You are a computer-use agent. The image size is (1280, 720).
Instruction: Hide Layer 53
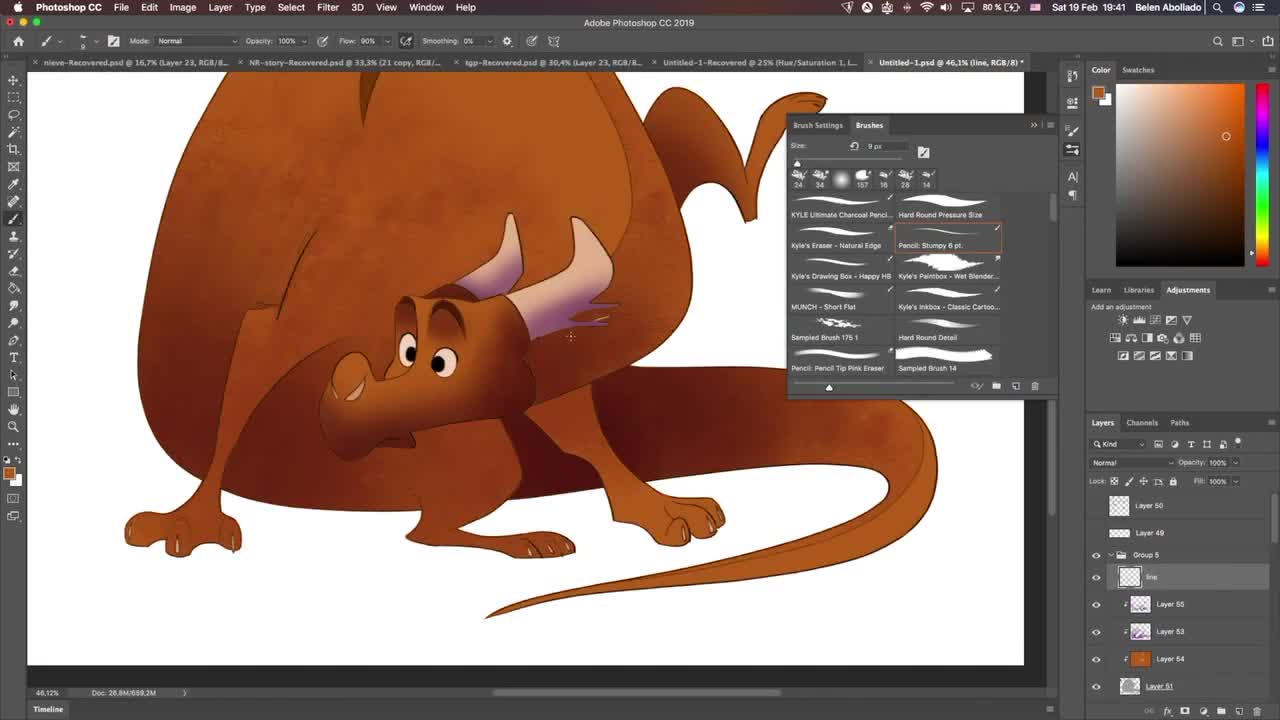tap(1096, 632)
